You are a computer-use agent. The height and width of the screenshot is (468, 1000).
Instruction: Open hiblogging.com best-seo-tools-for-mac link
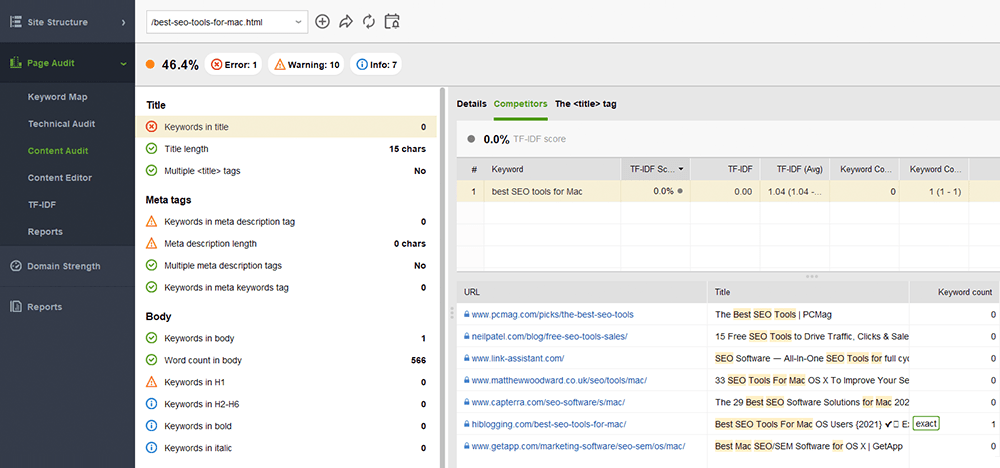(548, 424)
